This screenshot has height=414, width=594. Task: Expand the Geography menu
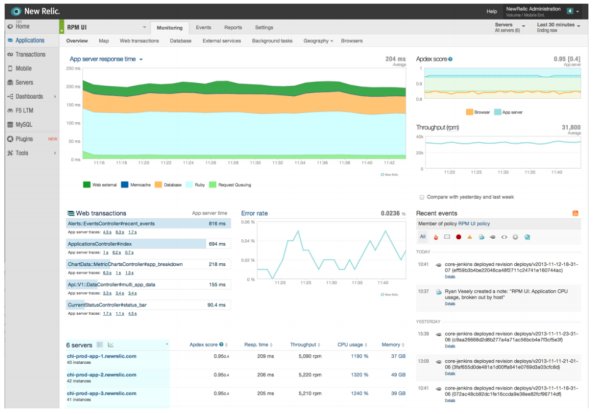coord(318,41)
